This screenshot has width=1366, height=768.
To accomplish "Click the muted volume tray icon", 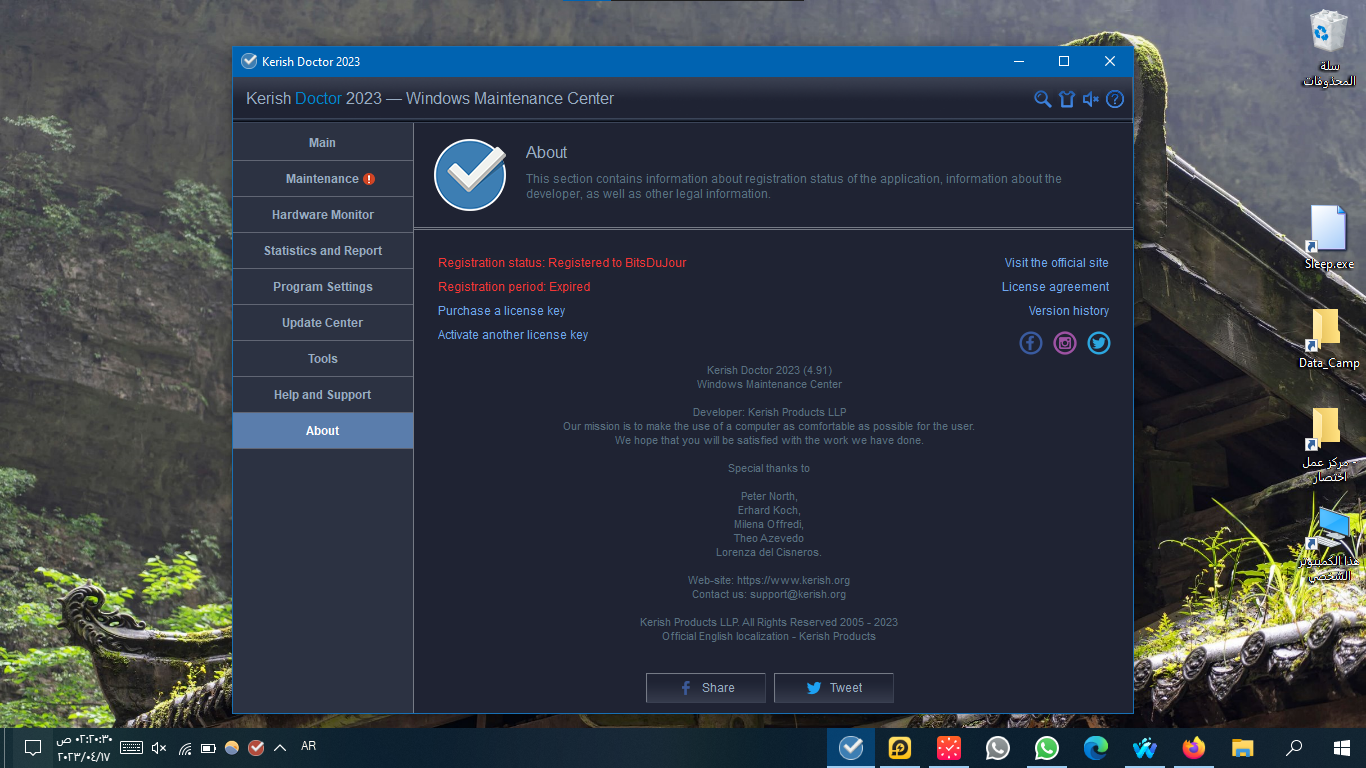I will pyautogui.click(x=159, y=748).
